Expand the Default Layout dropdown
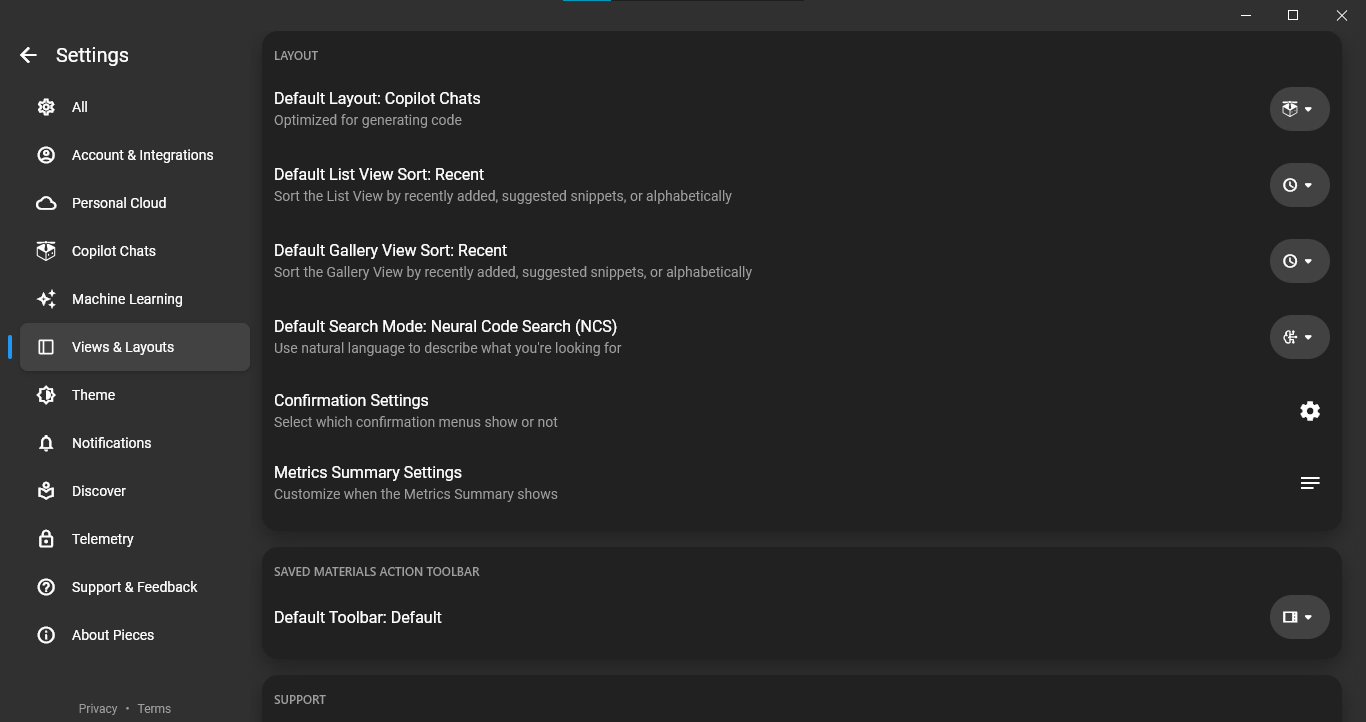This screenshot has height=722, width=1366. pyautogui.click(x=1299, y=109)
